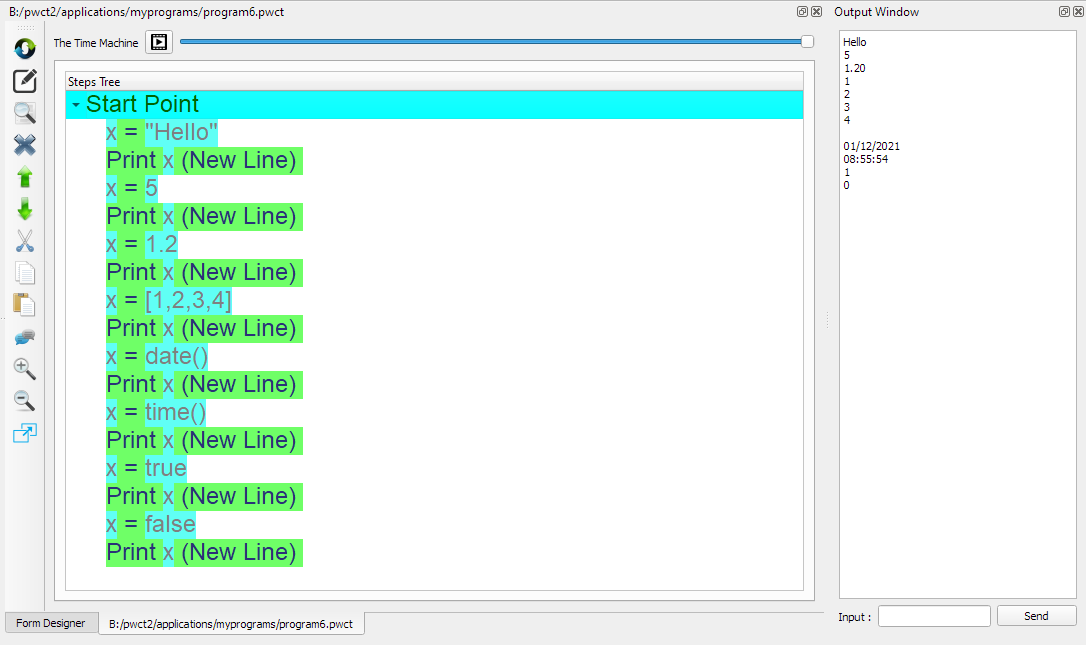Image resolution: width=1086 pixels, height=645 pixels.
Task: Cut the step using scissors icon
Action: click(x=24, y=241)
